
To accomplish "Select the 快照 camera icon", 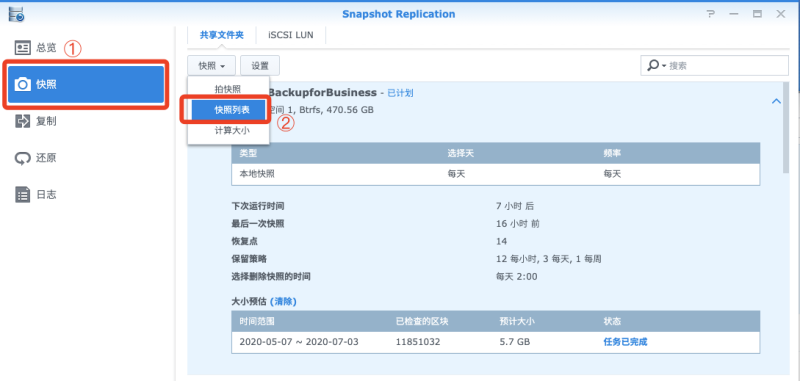I will [x=23, y=85].
